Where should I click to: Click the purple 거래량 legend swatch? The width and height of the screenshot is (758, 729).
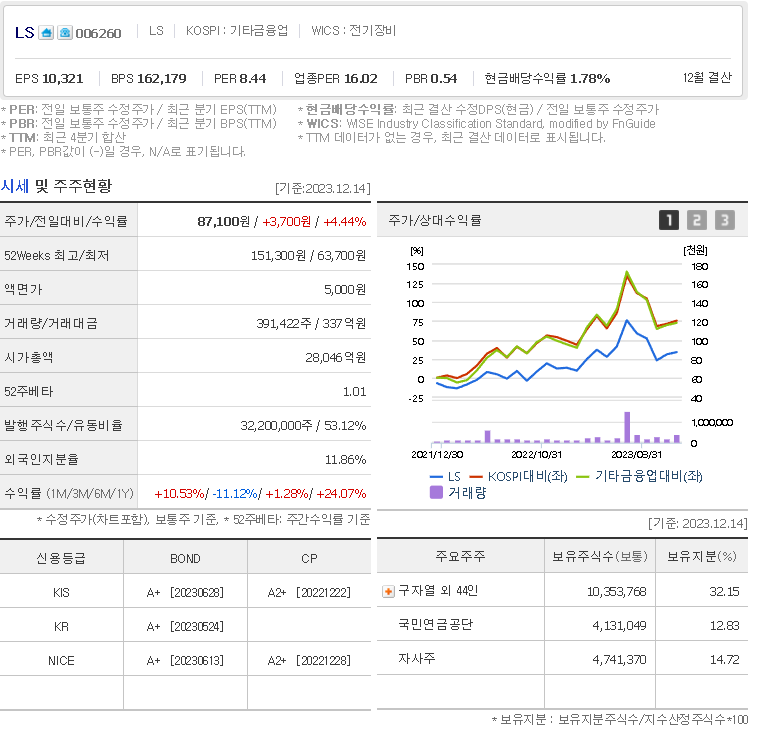pos(436,493)
